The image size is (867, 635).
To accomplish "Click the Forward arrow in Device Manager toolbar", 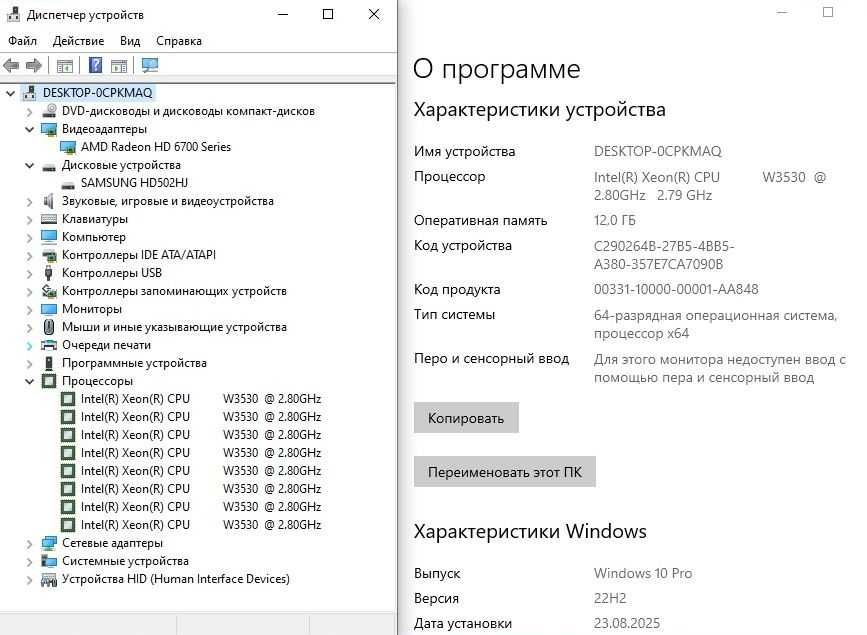I will tap(34, 66).
